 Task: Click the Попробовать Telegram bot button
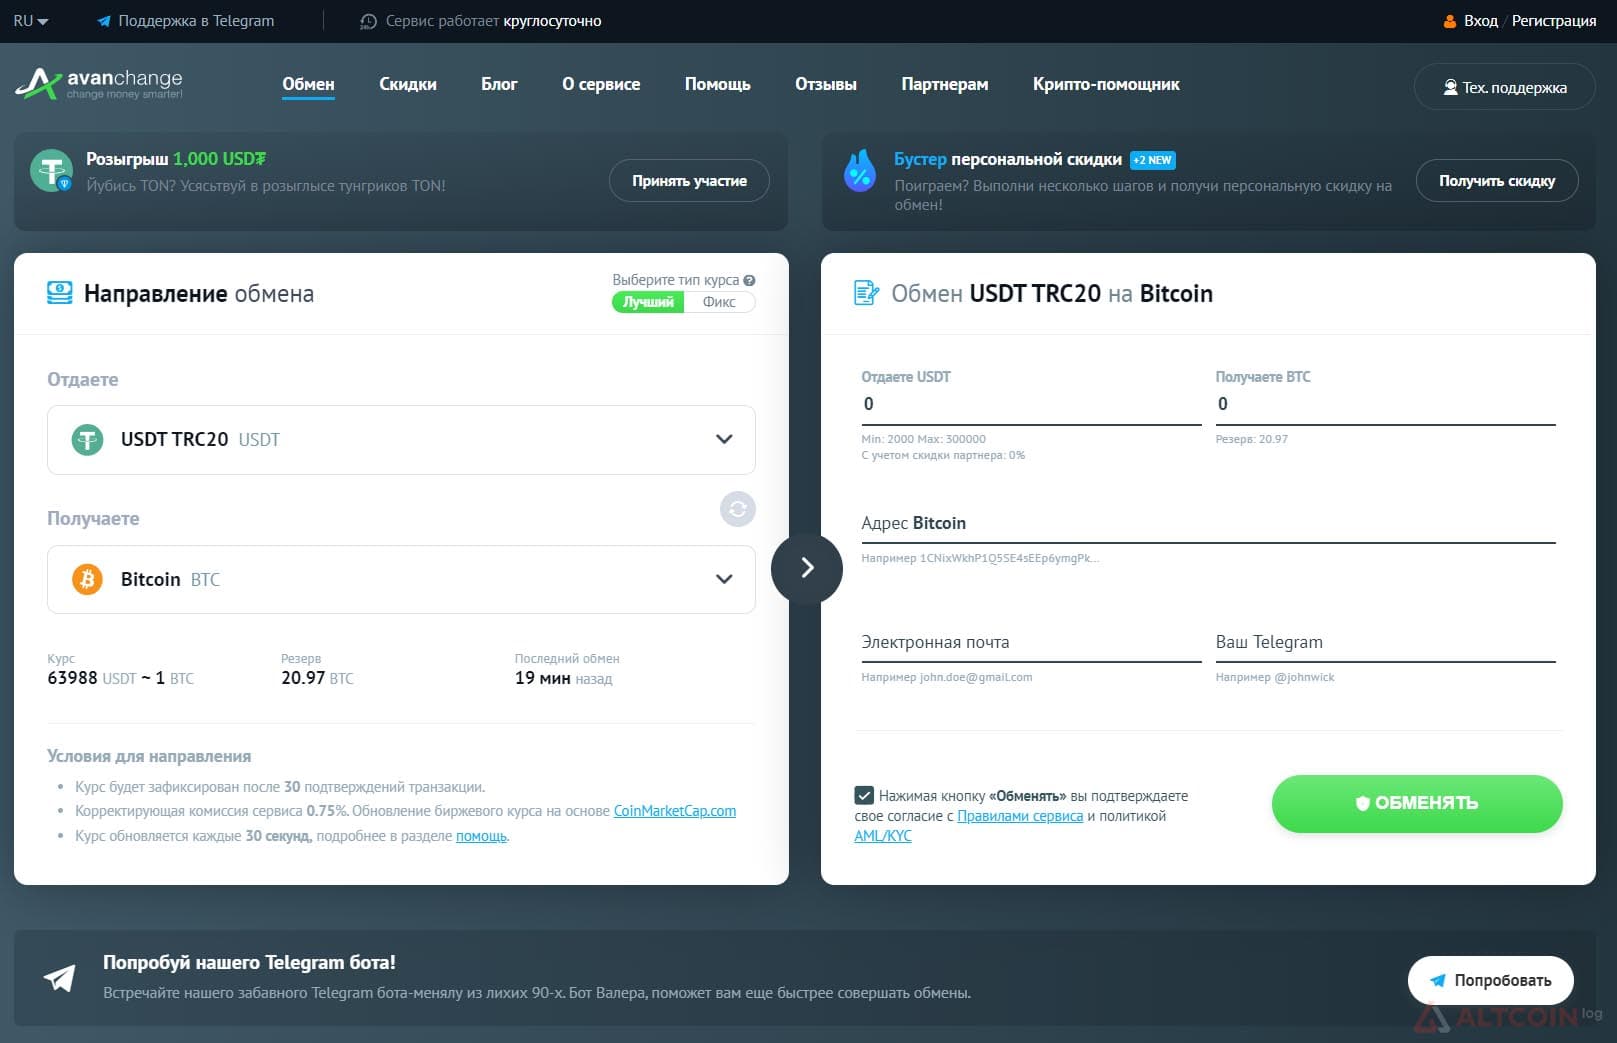pos(1490,981)
